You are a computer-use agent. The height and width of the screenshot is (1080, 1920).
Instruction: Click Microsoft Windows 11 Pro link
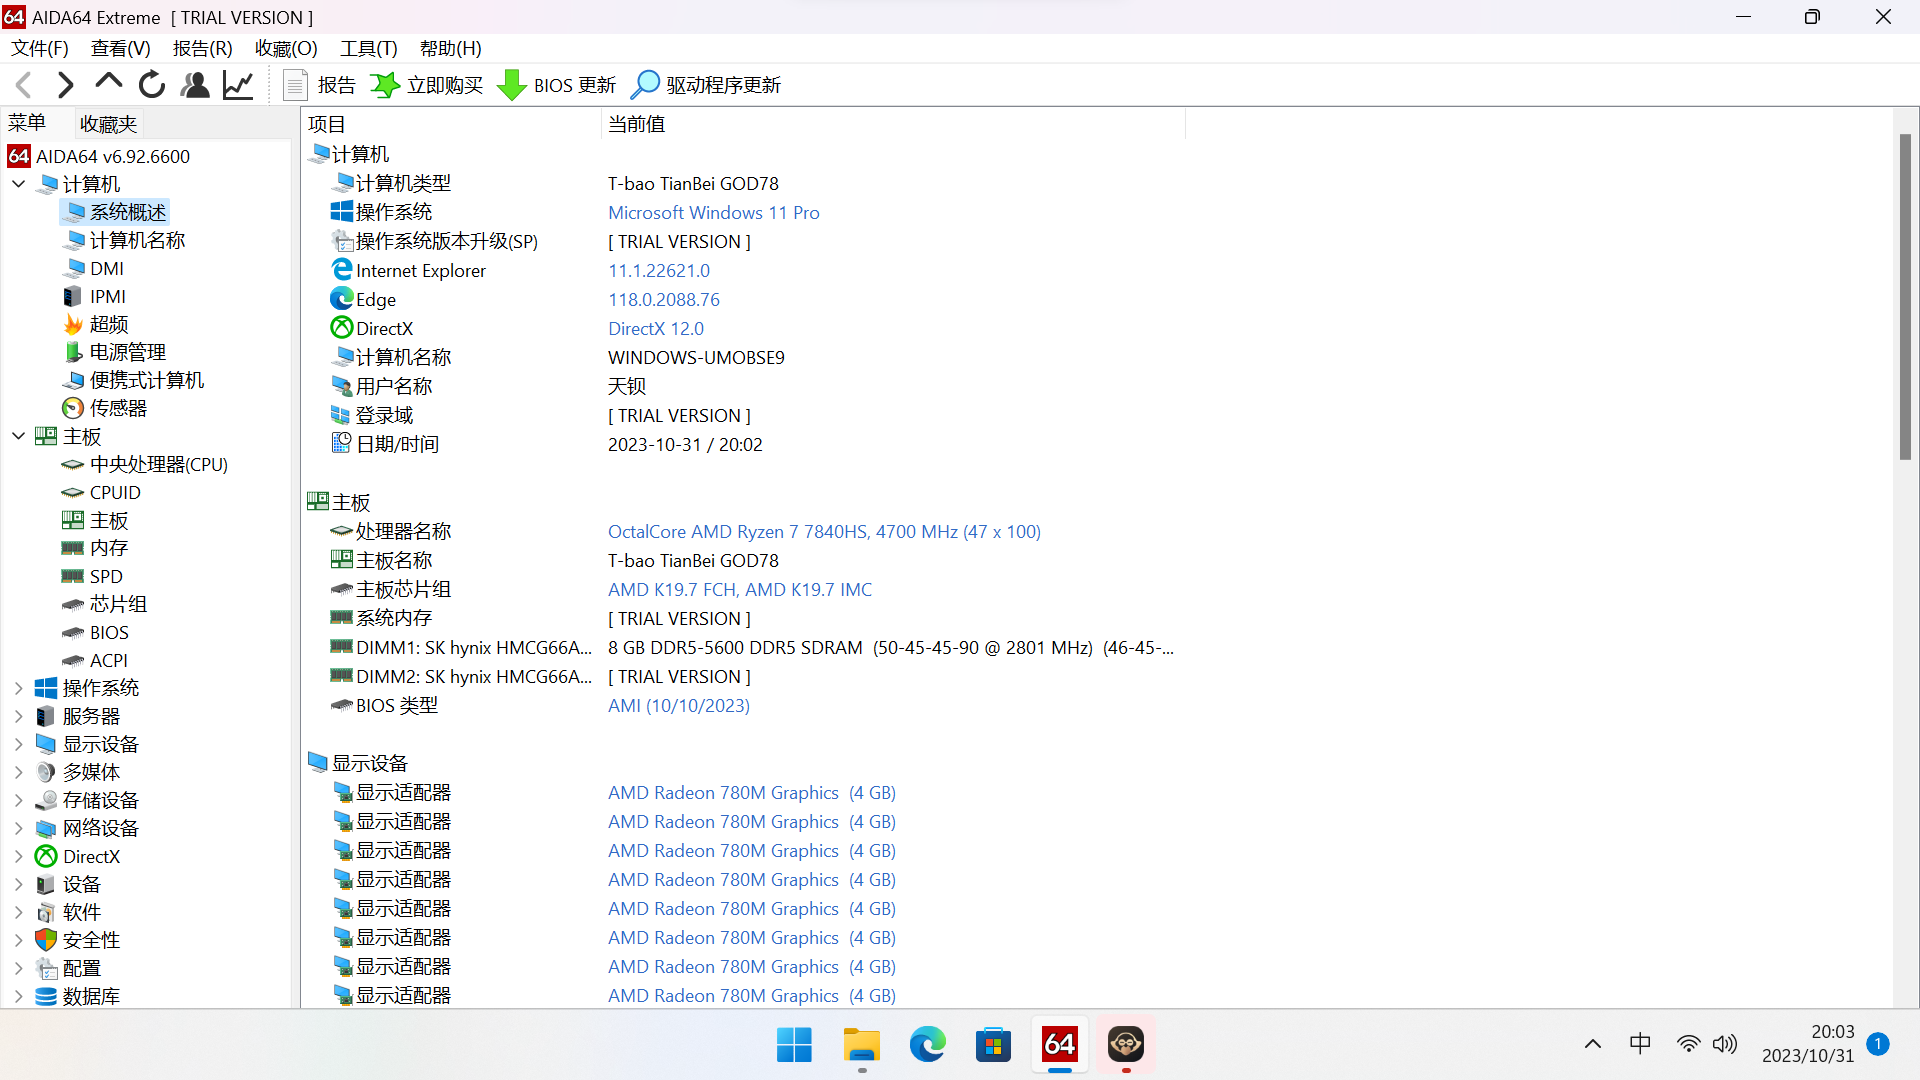713,213
